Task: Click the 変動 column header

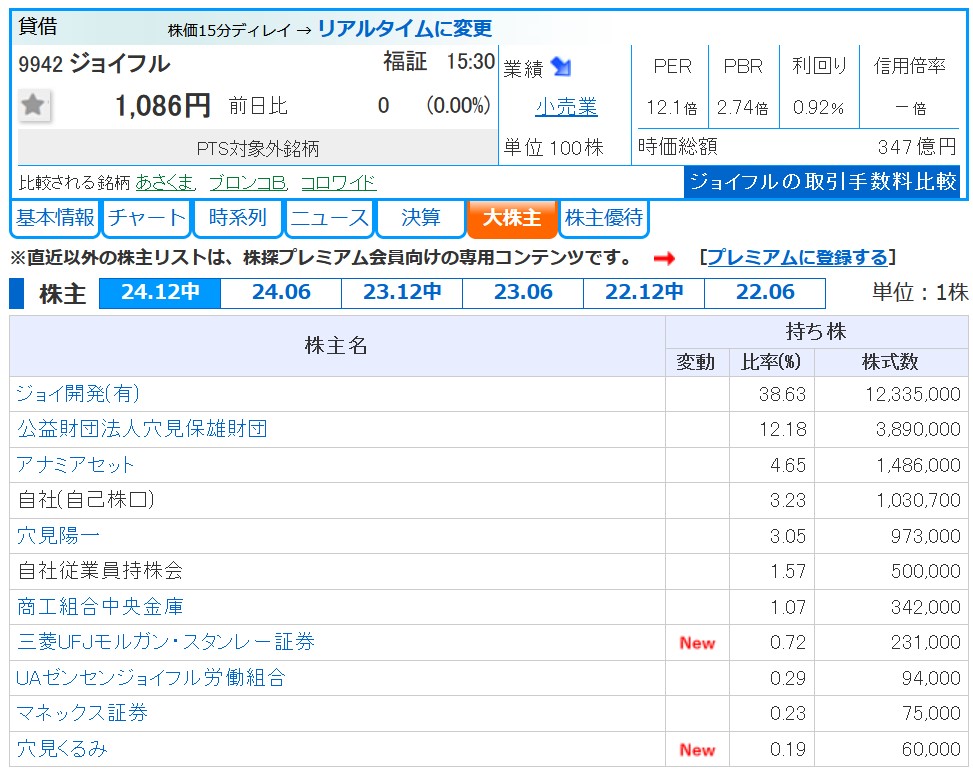Action: point(696,362)
